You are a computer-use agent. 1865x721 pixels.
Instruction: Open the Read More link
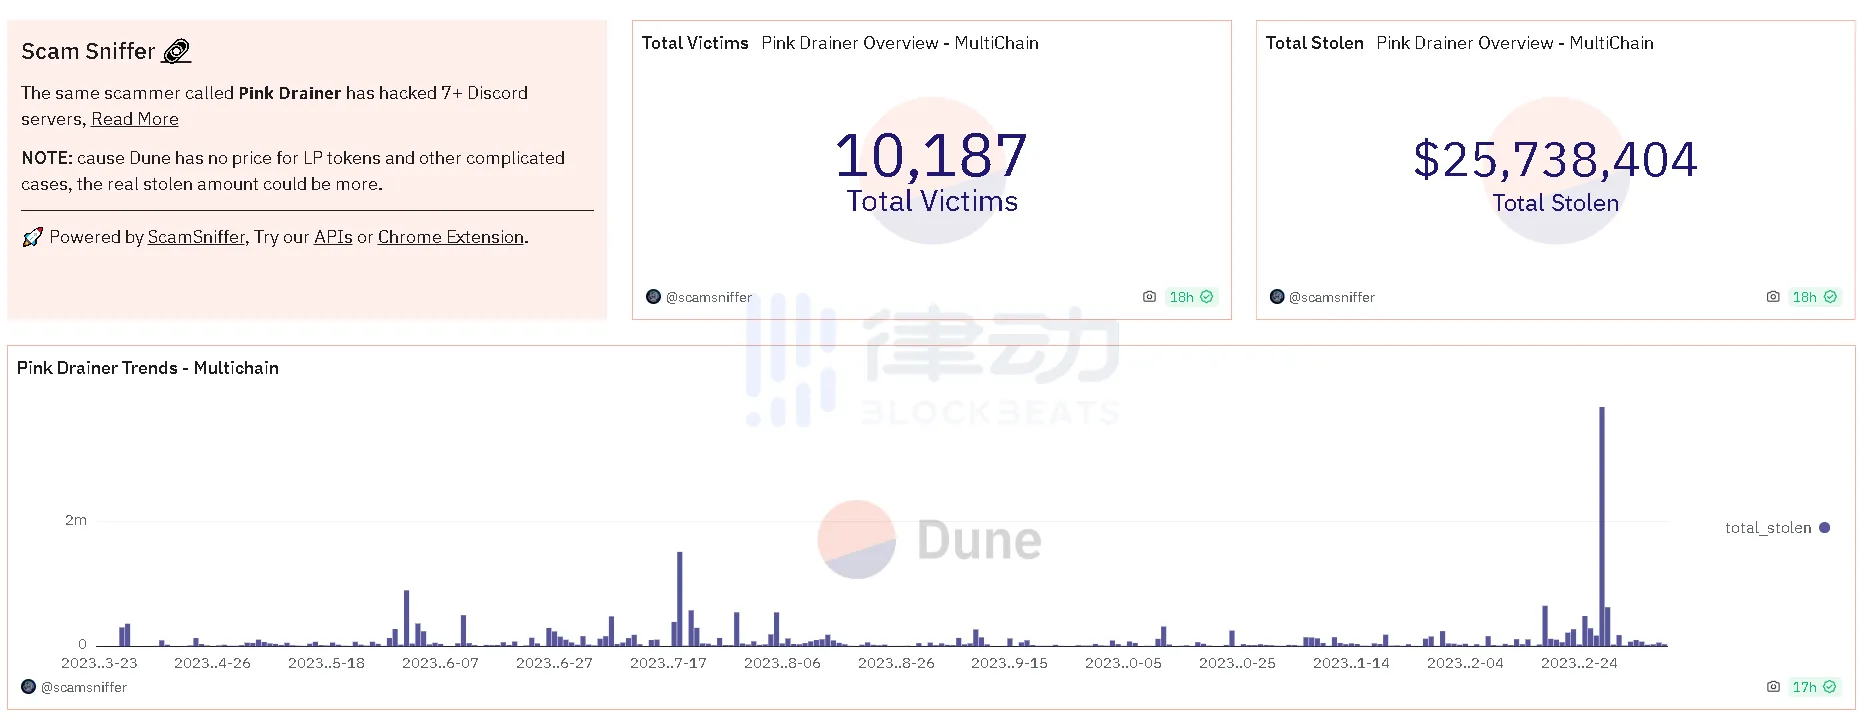tap(135, 119)
